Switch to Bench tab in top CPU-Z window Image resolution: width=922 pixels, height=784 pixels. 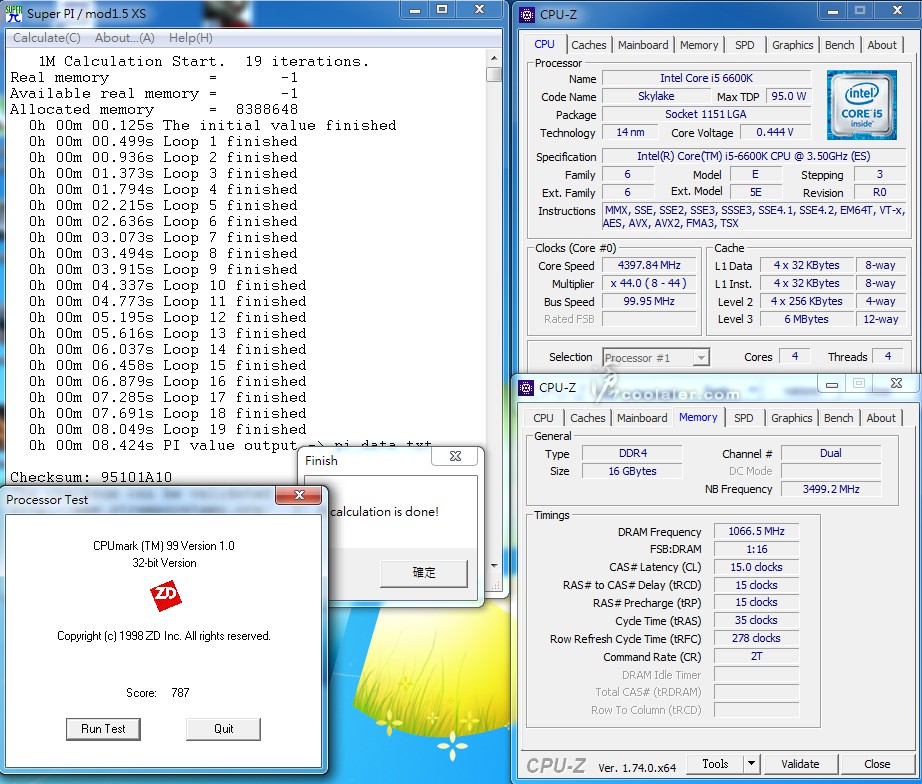coord(839,45)
